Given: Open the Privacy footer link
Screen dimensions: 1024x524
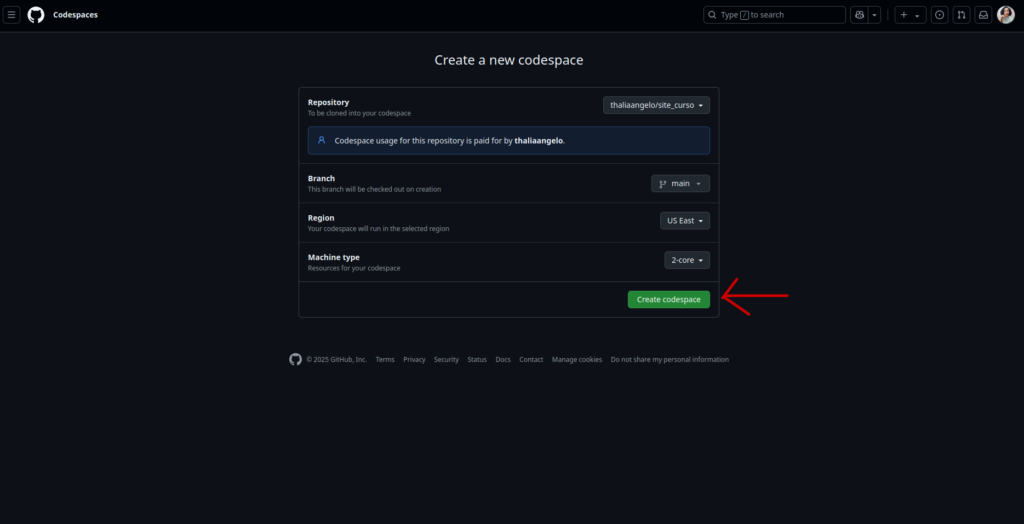Looking at the screenshot, I should [x=414, y=360].
